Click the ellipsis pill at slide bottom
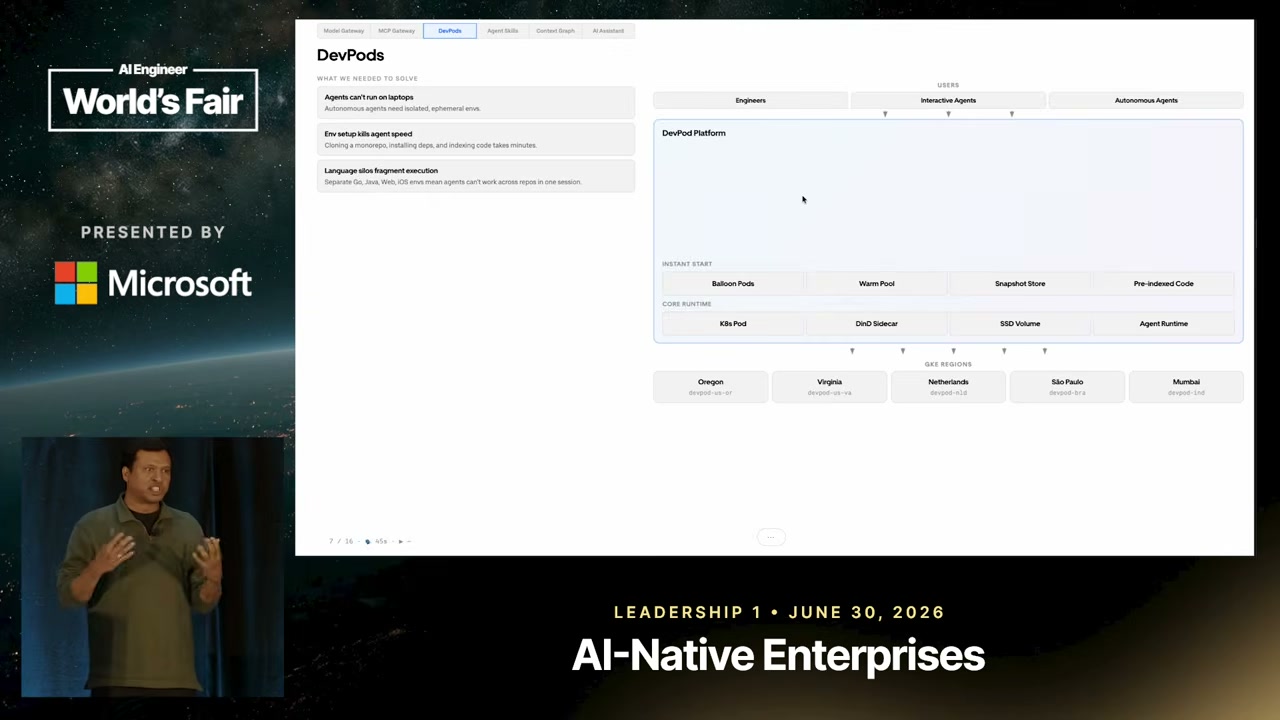Image resolution: width=1280 pixels, height=720 pixels. coord(770,537)
